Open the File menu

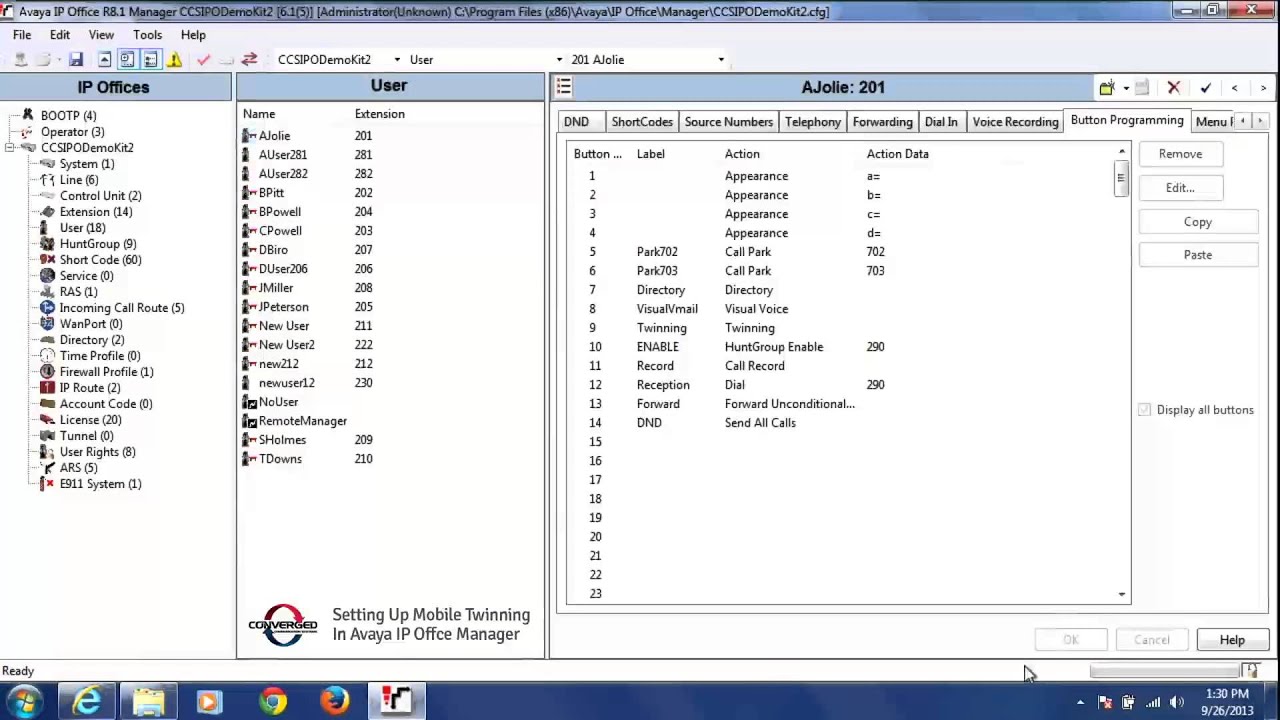coord(22,35)
